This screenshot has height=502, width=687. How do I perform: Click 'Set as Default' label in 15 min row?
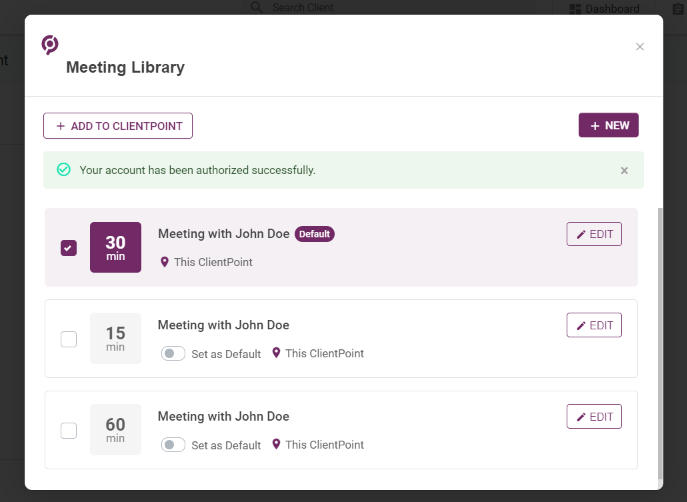(x=226, y=354)
